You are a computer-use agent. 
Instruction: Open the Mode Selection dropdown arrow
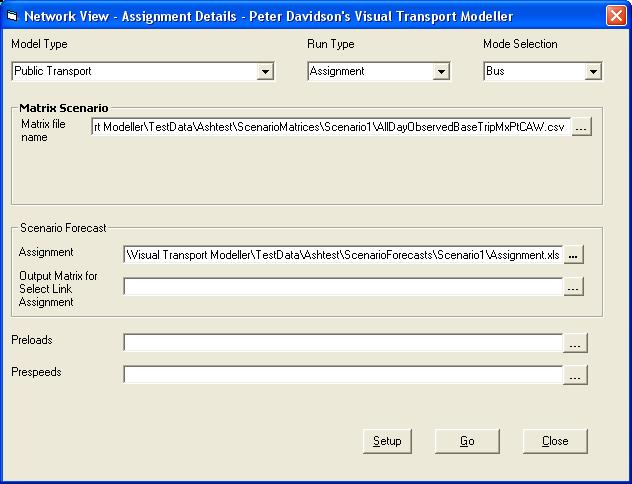pos(593,72)
